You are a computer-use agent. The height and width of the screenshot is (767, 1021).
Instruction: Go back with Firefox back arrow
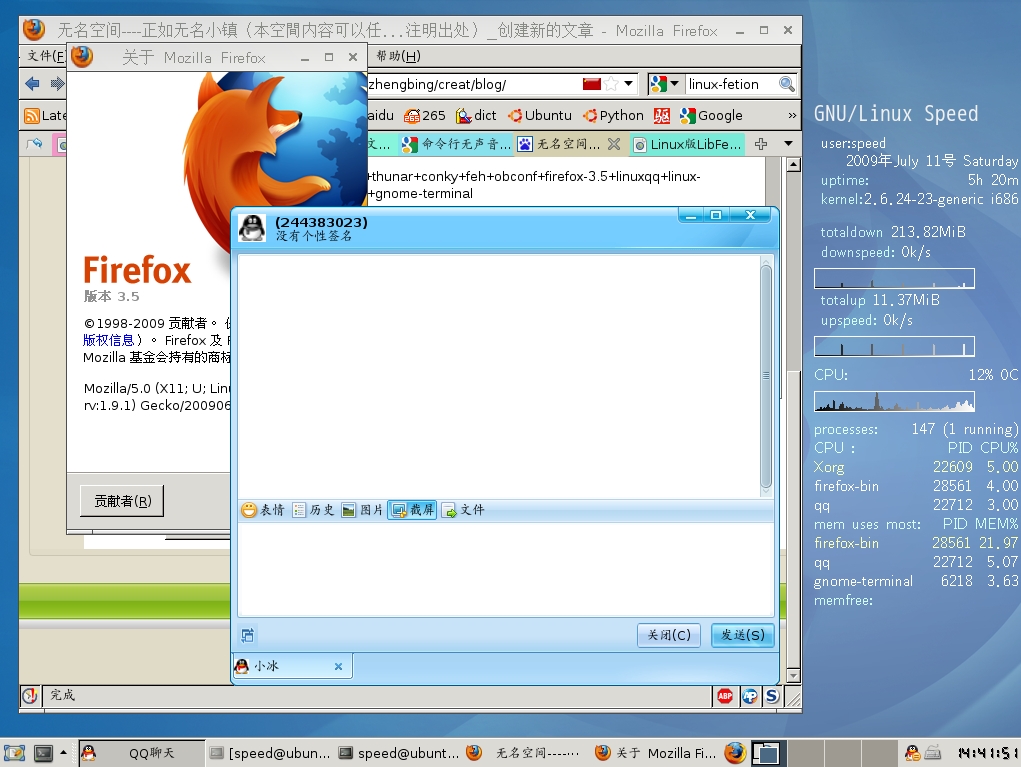click(32, 83)
